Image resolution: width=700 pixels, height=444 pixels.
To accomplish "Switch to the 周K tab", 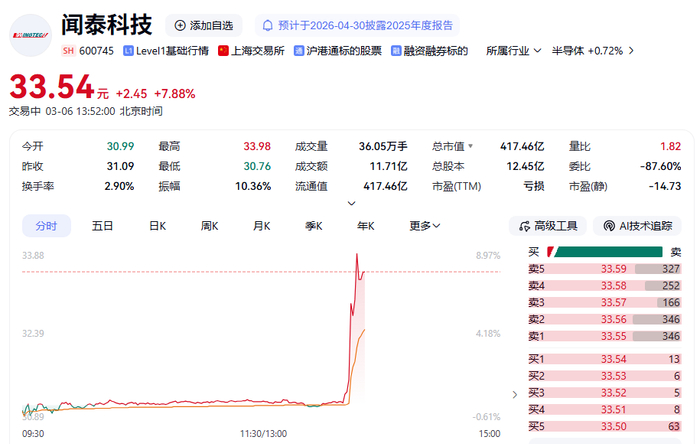I will pyautogui.click(x=209, y=226).
